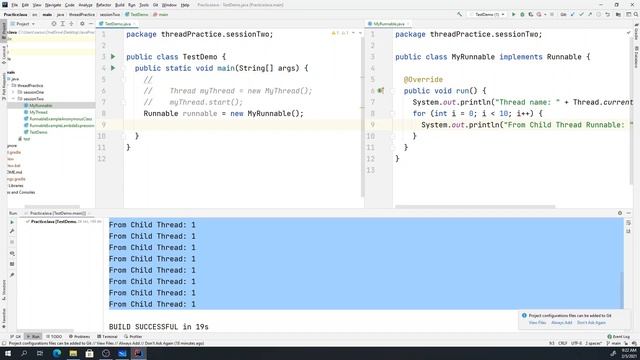Image resolution: width=640 pixels, height=360 pixels.
Task: Open Project panel settings gear
Action: (82, 24)
